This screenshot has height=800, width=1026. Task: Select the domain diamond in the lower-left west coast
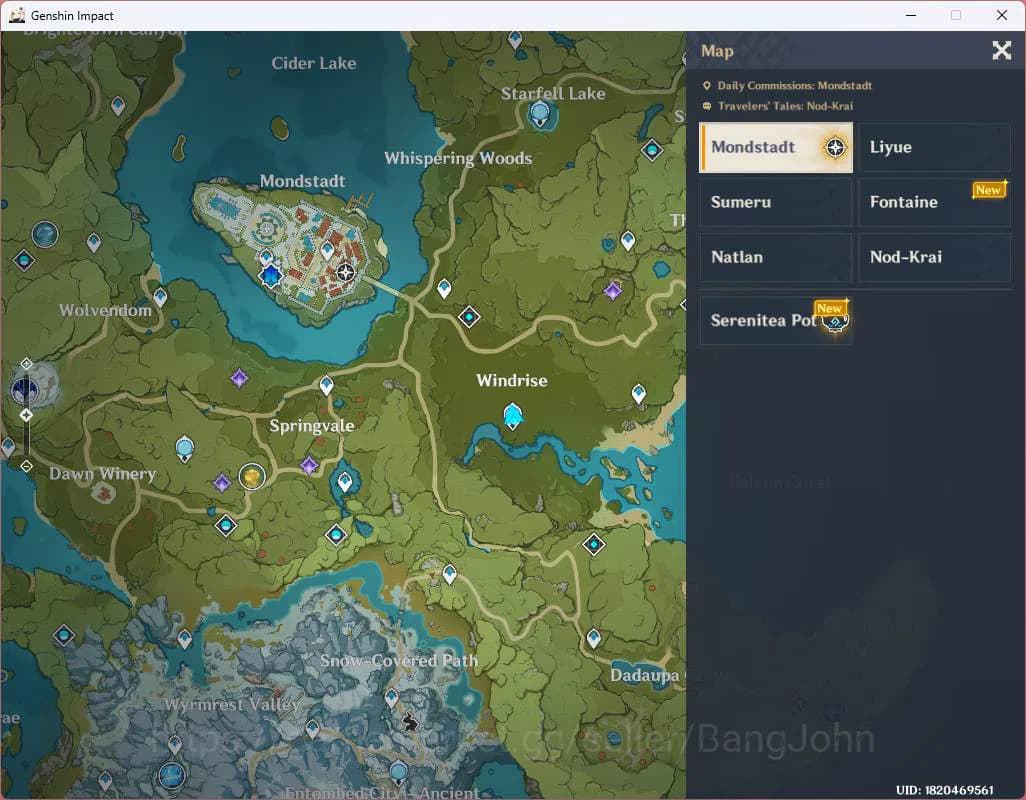(63, 635)
